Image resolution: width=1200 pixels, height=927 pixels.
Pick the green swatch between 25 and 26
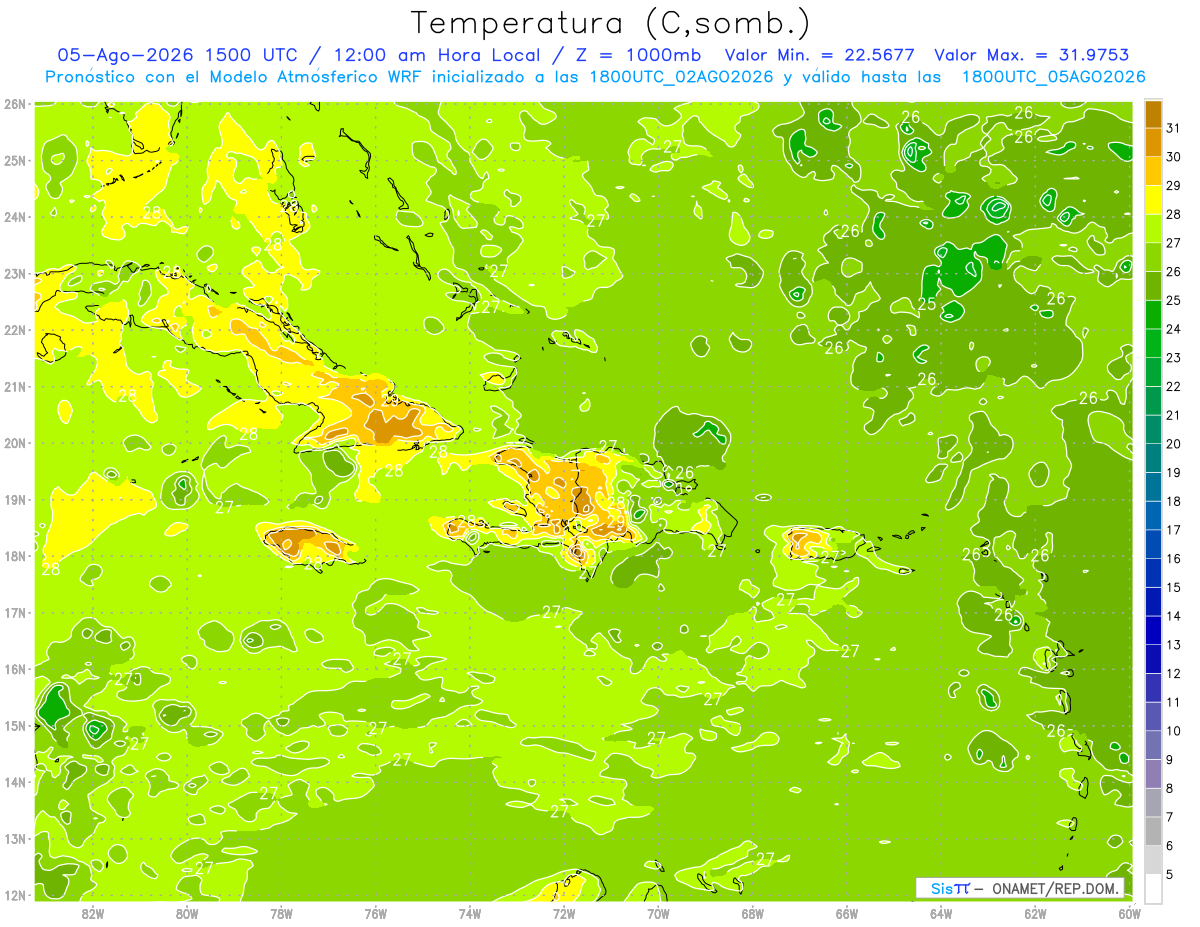click(x=1153, y=286)
